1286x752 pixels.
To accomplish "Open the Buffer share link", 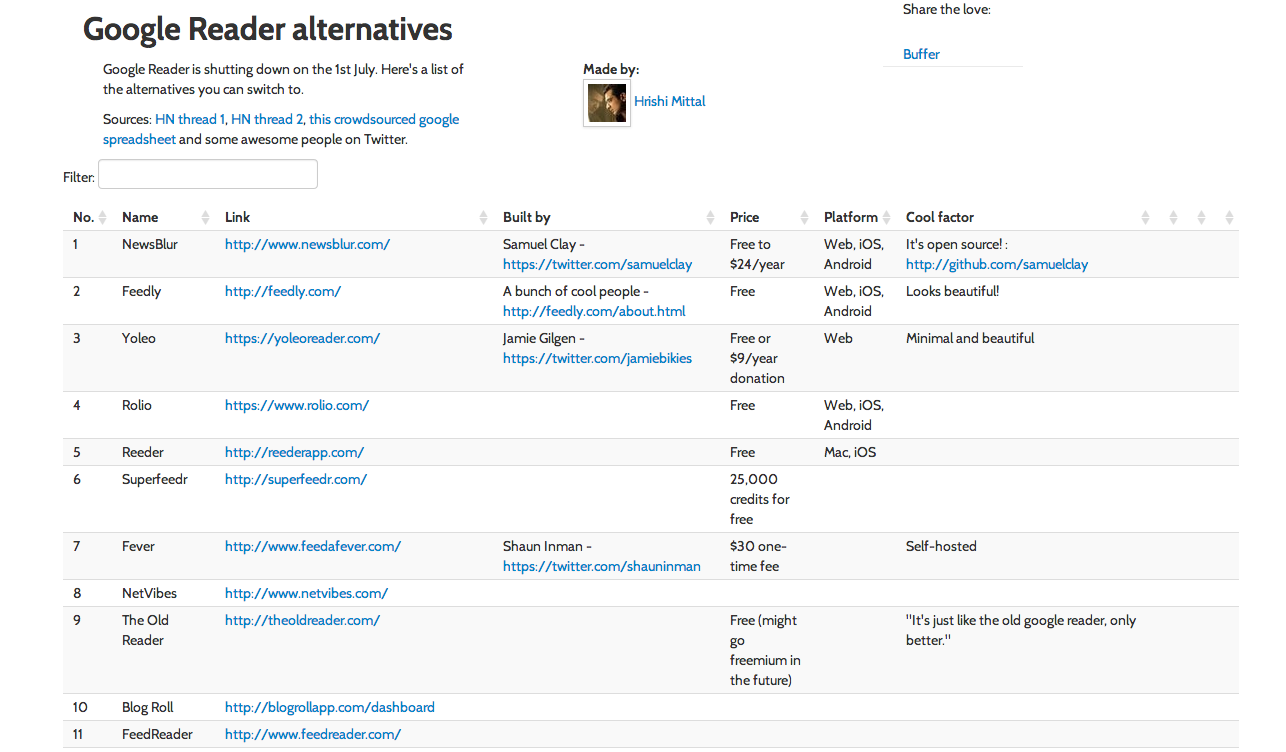I will pos(921,54).
